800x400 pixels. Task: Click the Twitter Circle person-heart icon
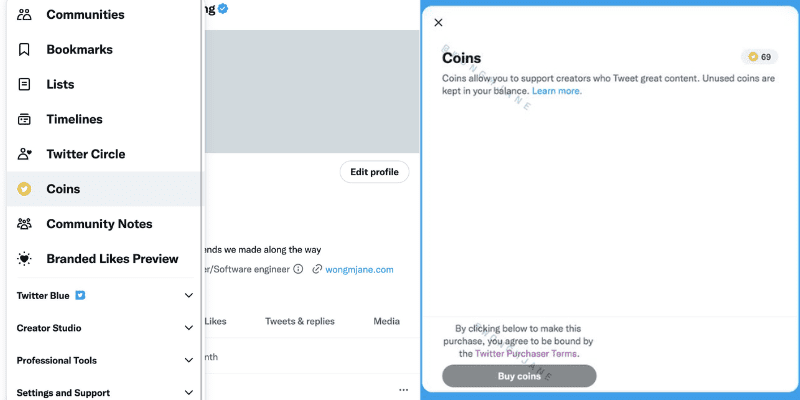[25, 155]
